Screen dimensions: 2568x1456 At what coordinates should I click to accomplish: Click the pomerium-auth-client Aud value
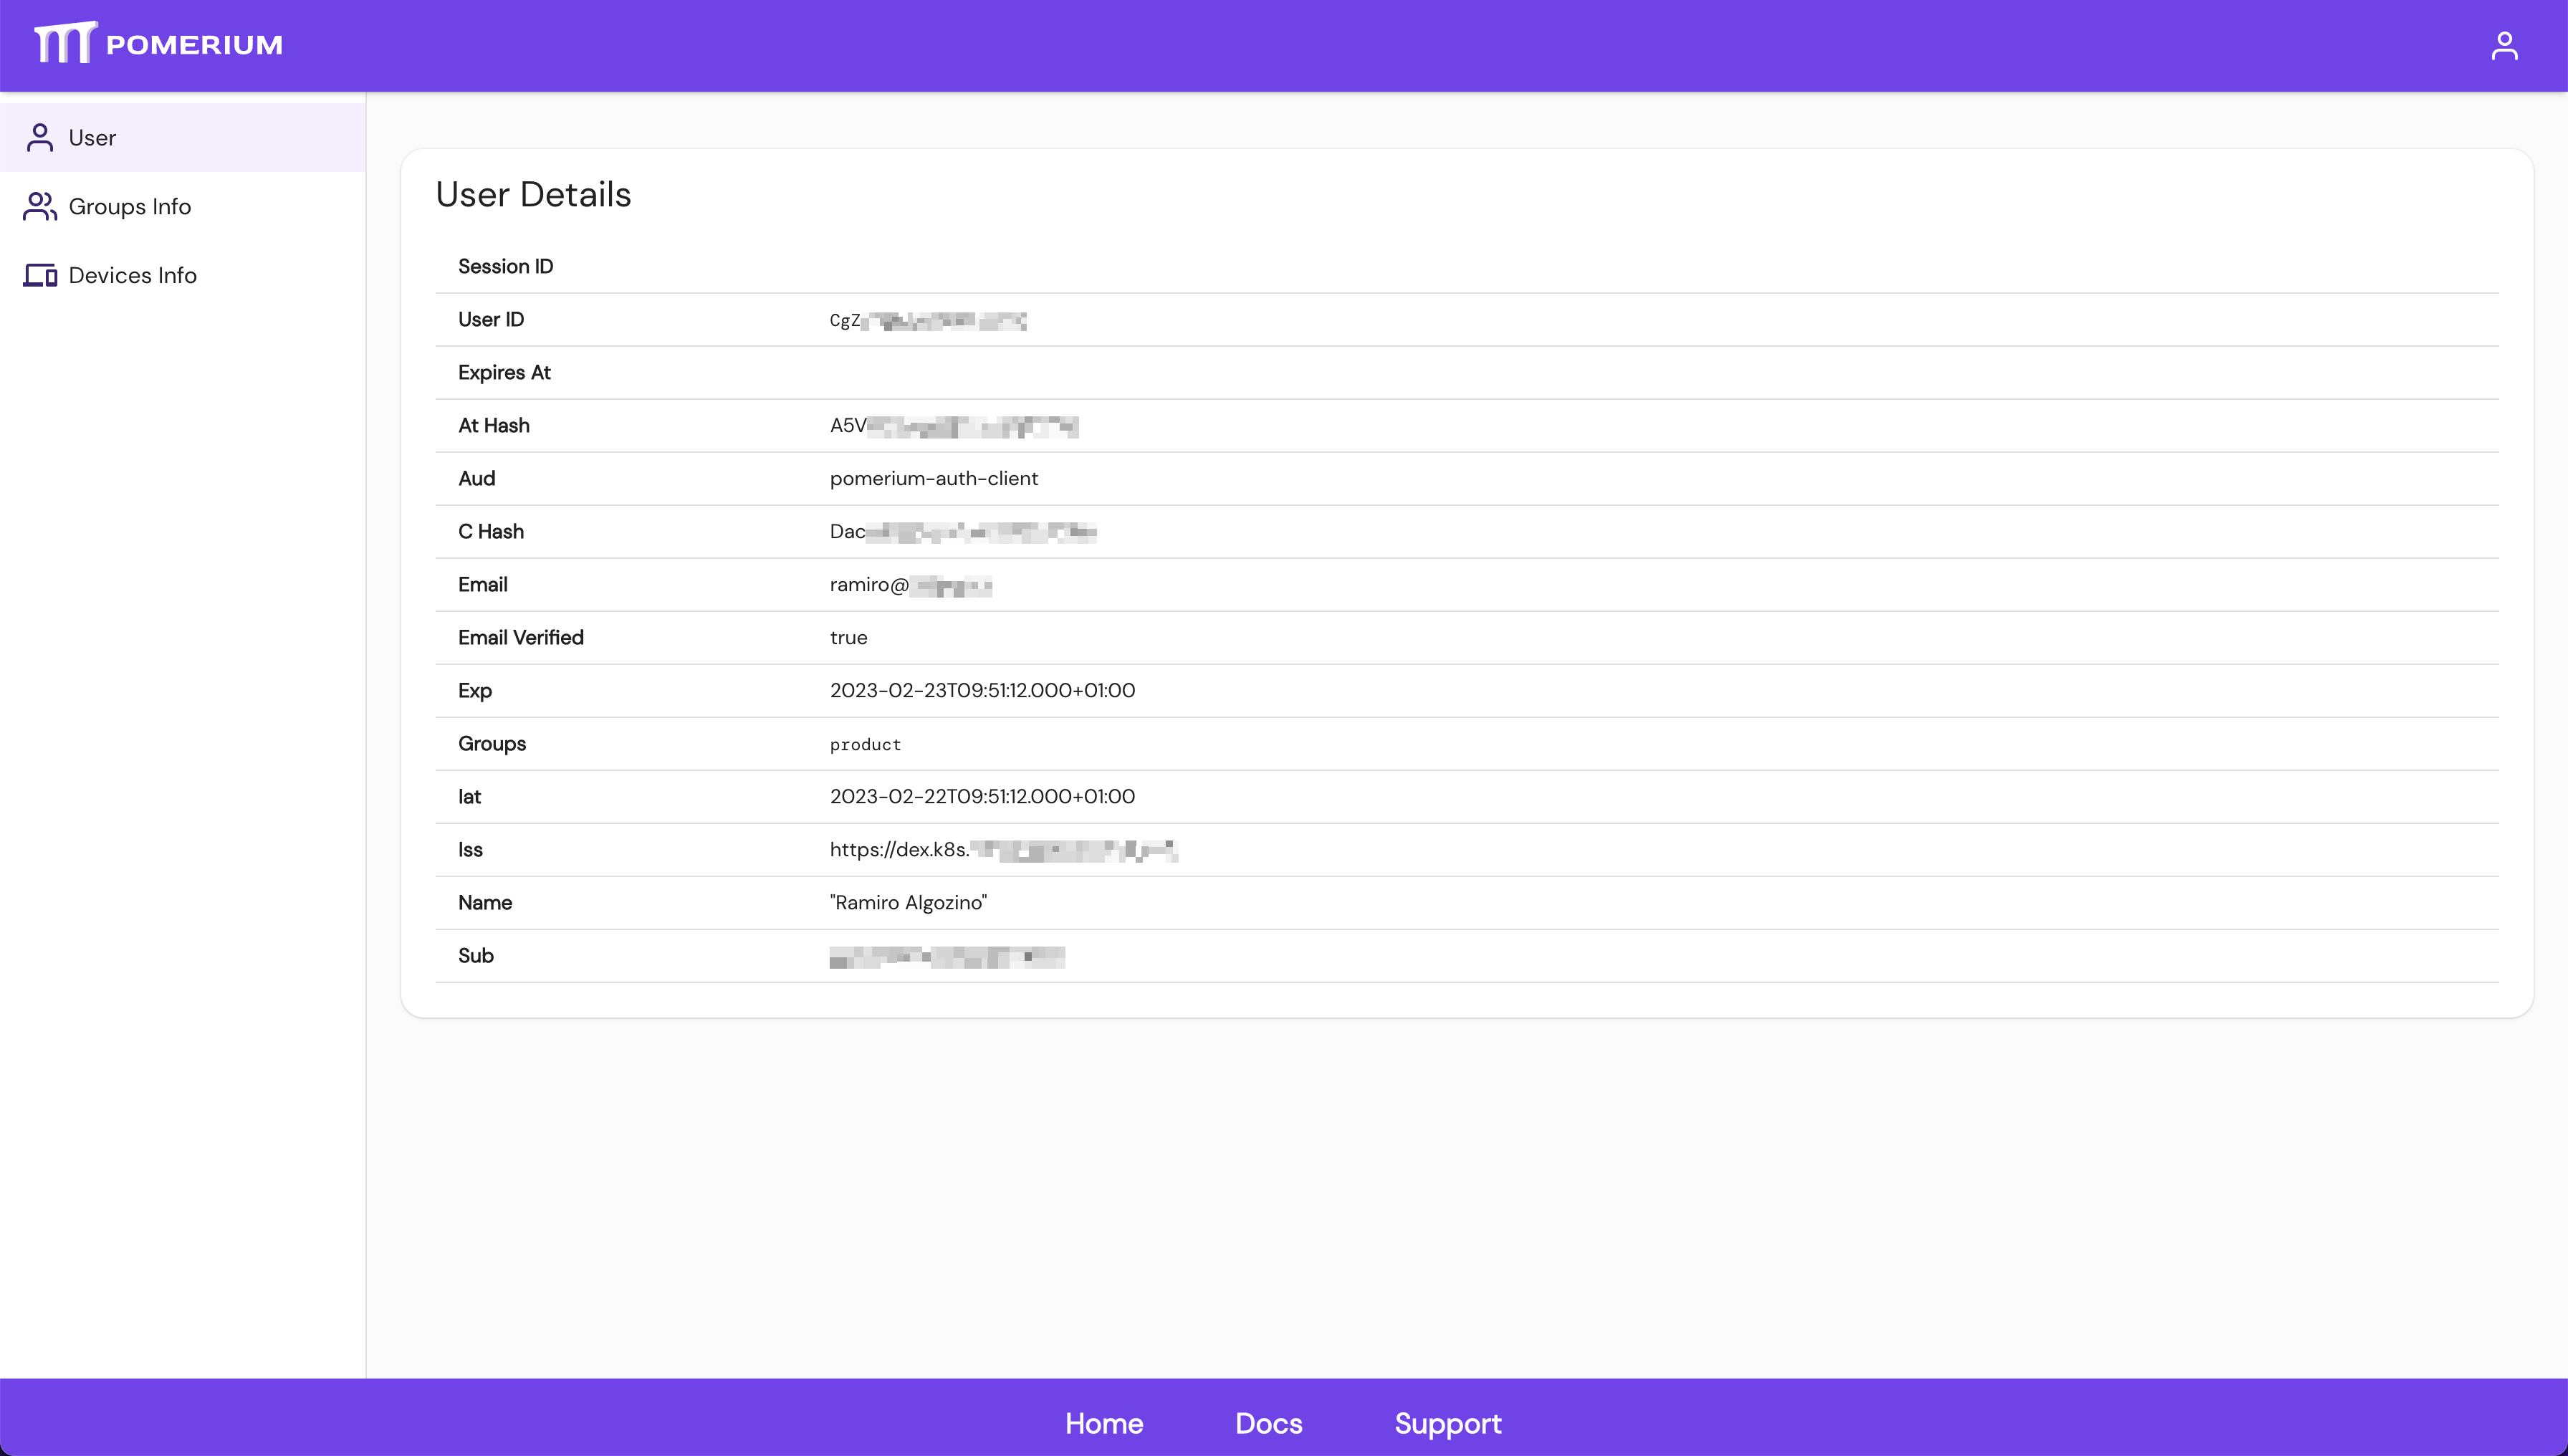click(933, 479)
